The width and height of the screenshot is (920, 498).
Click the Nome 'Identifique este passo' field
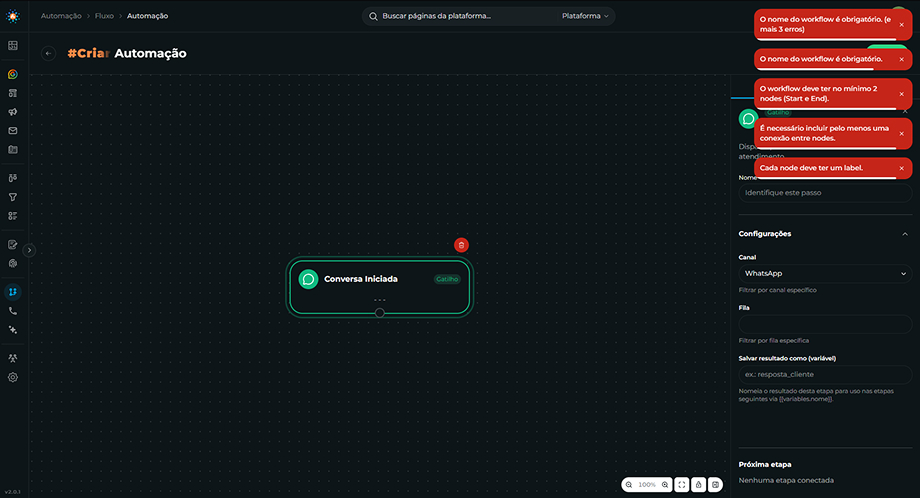[825, 193]
